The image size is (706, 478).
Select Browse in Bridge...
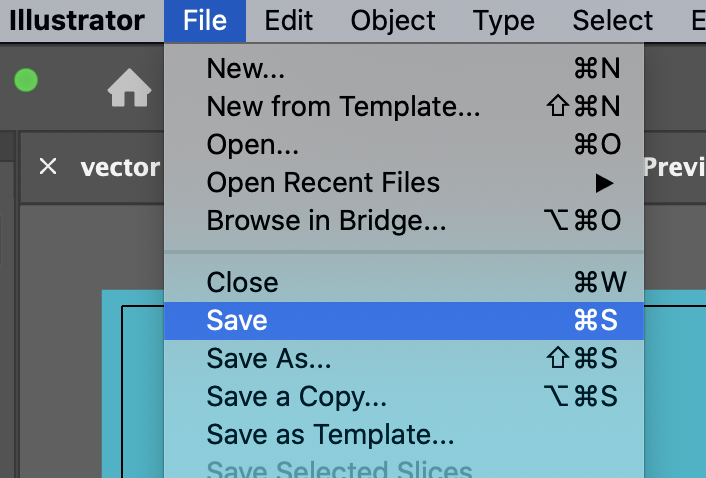click(404, 221)
